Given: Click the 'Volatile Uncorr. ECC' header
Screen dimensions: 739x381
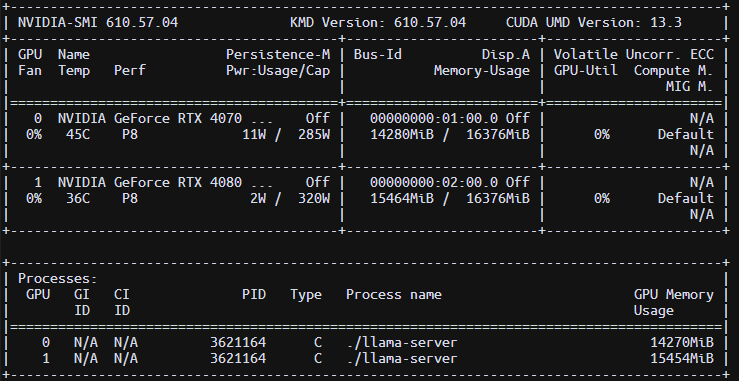Looking at the screenshot, I should pyautogui.click(x=633, y=55).
